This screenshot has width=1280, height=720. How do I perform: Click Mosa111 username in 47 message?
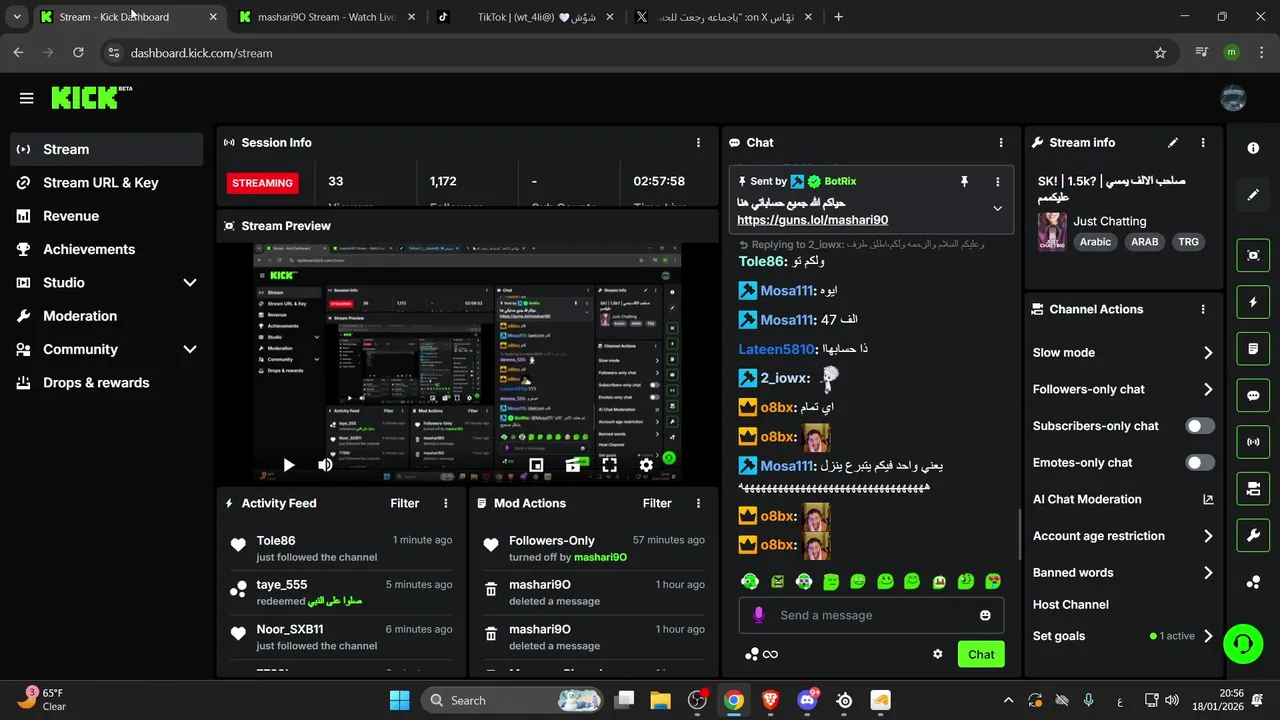click(786, 320)
